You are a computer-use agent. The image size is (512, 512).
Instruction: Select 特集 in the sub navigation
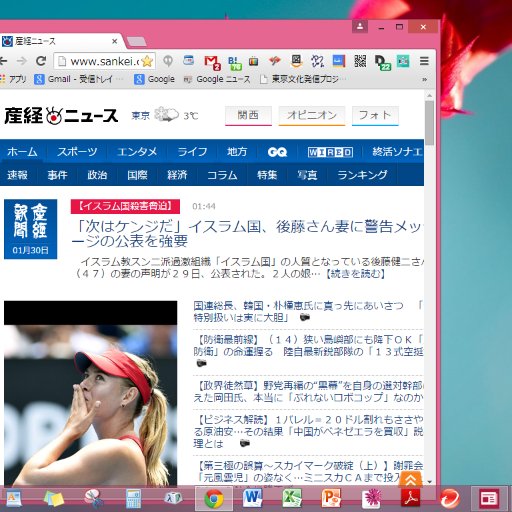coord(267,175)
